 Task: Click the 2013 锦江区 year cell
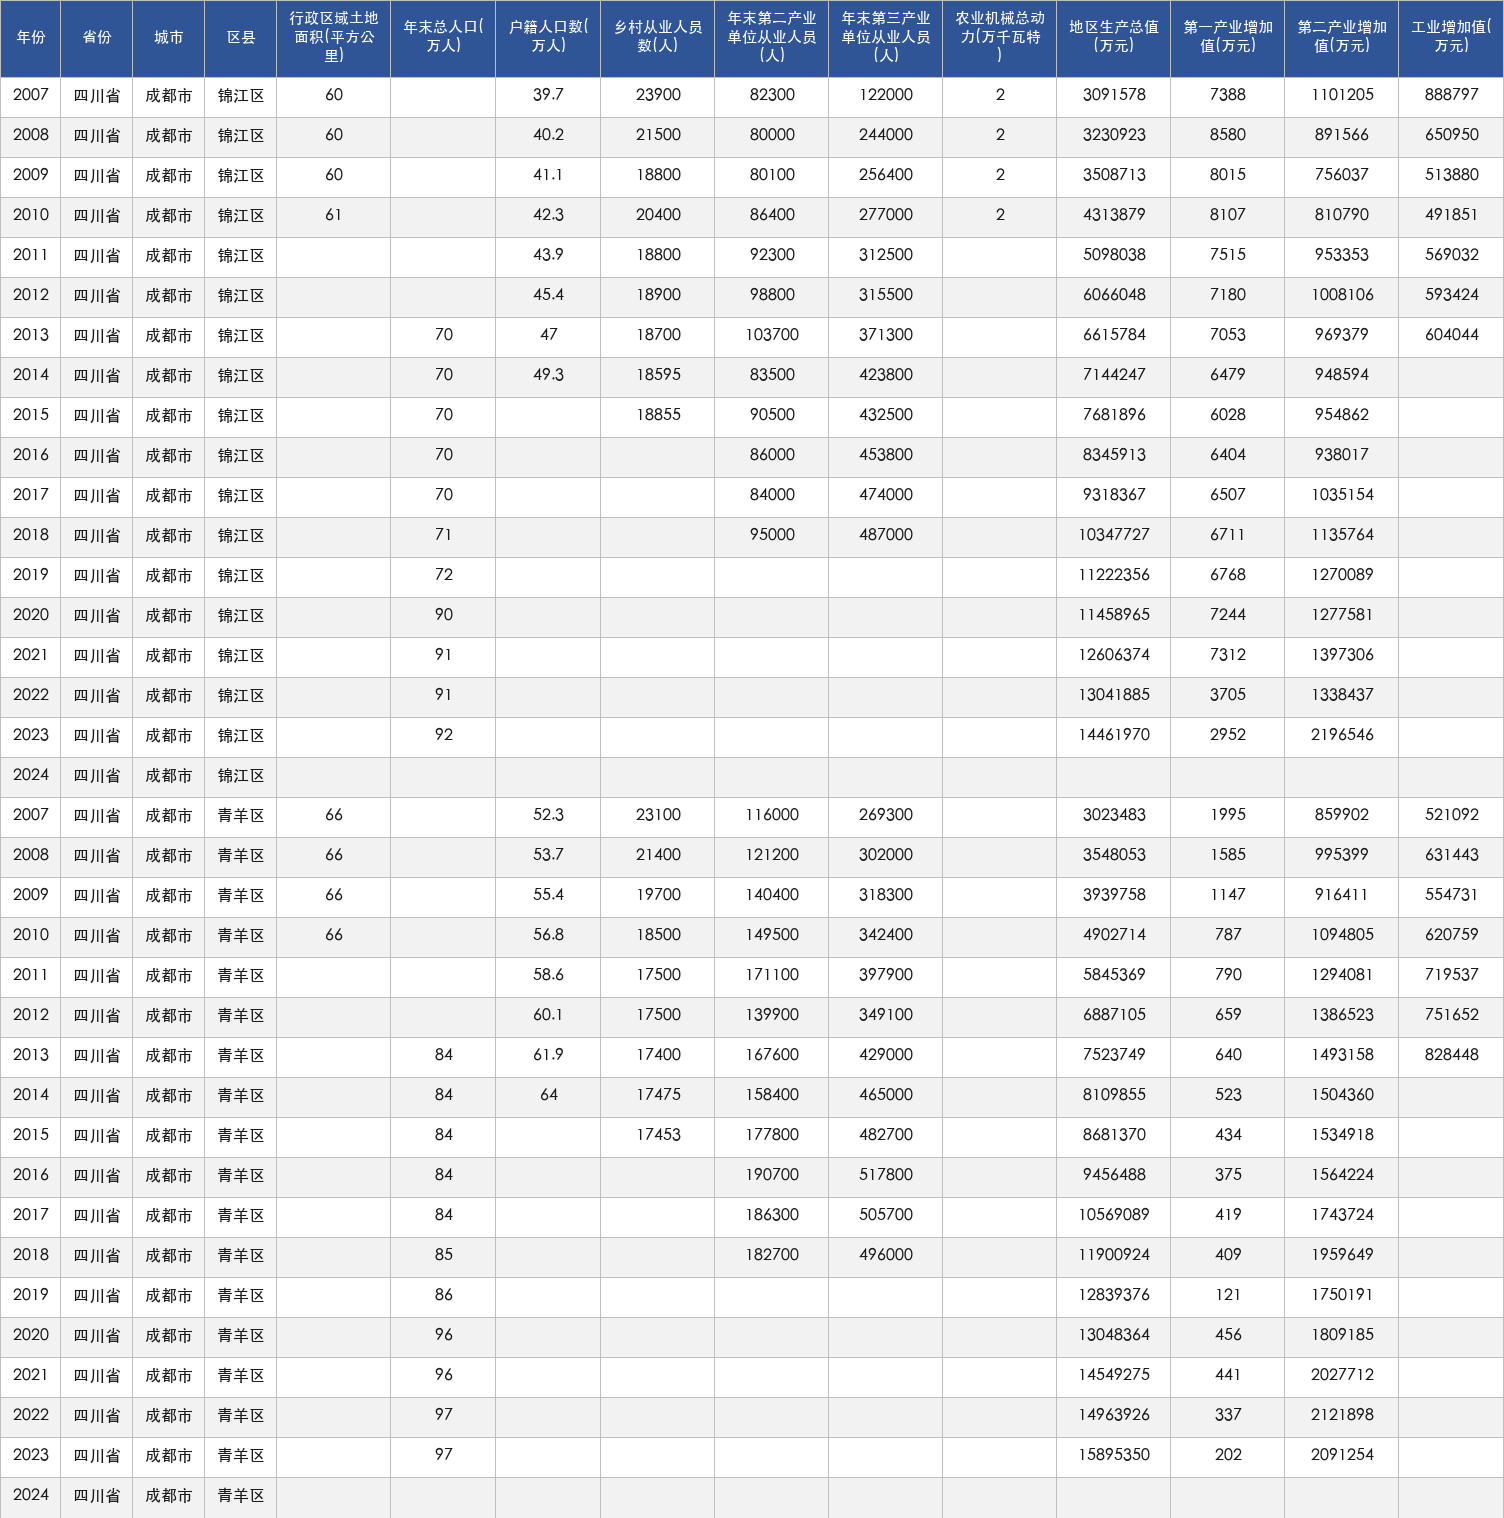[31, 335]
